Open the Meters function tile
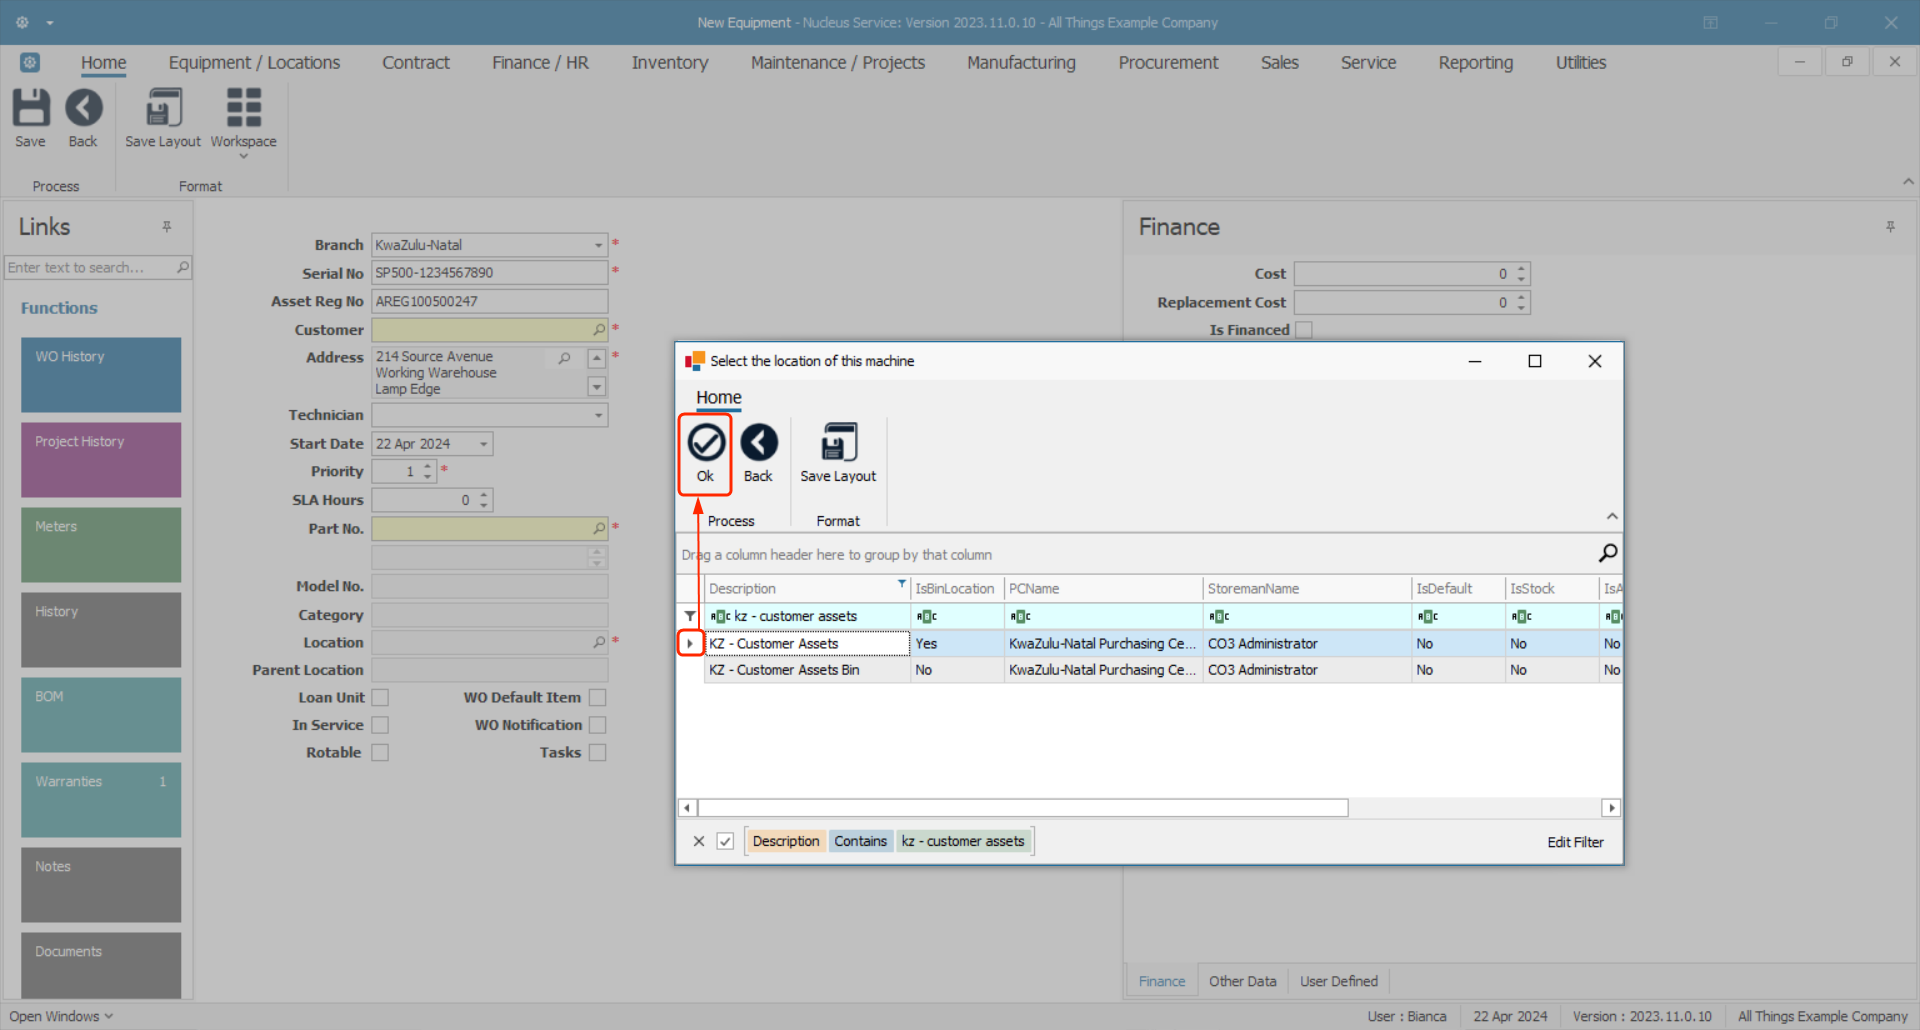 click(x=101, y=545)
